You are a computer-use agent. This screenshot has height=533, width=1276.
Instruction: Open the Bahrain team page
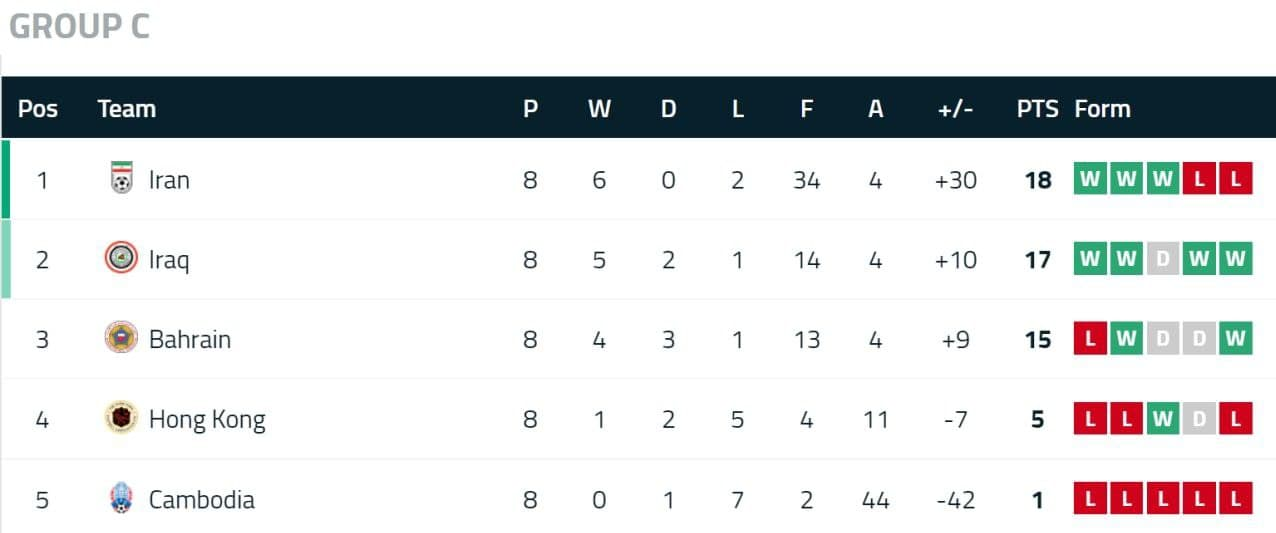pyautogui.click(x=189, y=339)
